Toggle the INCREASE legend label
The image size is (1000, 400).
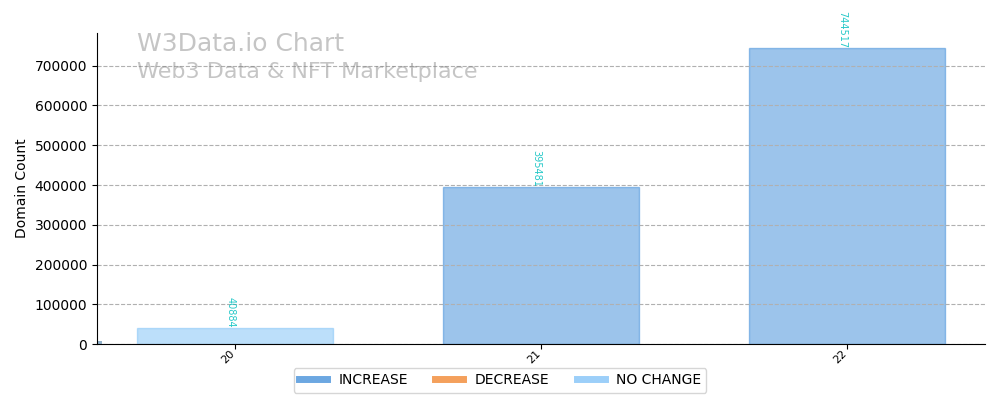(373, 380)
